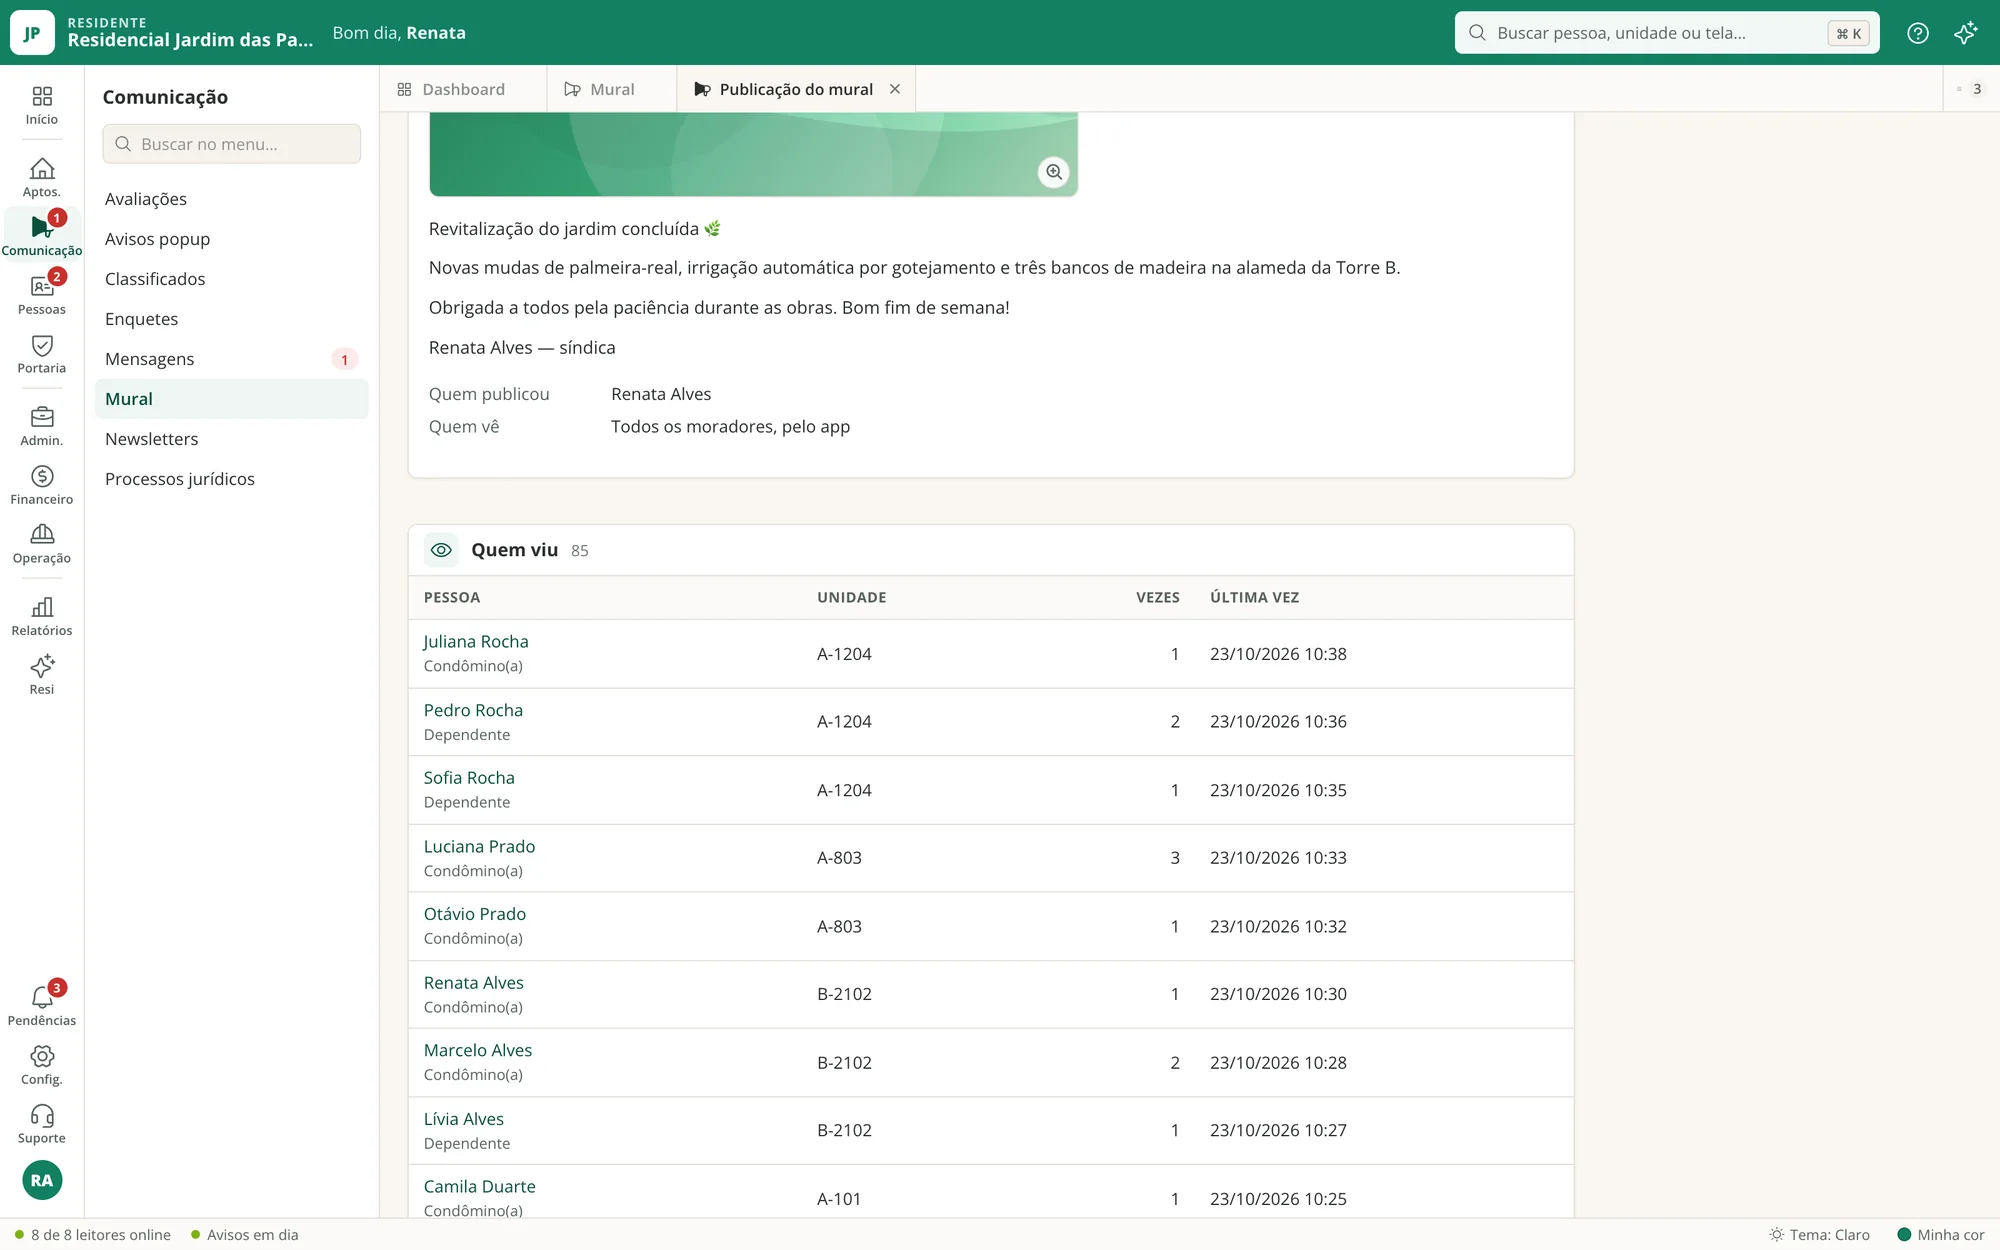
Task: Open Processos jurídicos menu item
Action: click(231, 479)
